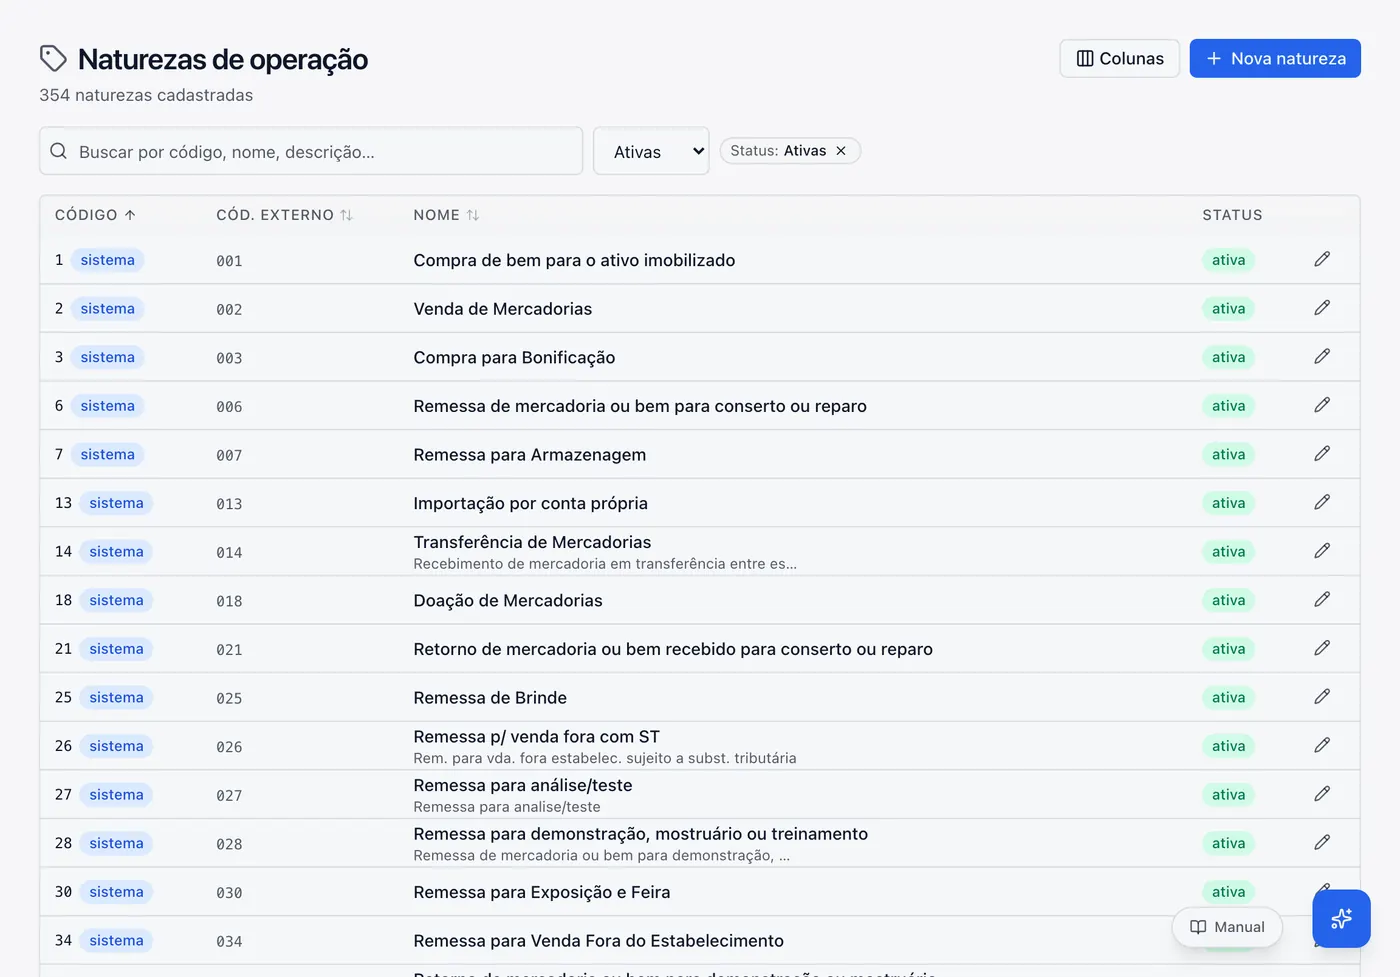1400x977 pixels.
Task: Edit Retorno de mercadoria recebido para conserto row
Action: [x=1322, y=648]
